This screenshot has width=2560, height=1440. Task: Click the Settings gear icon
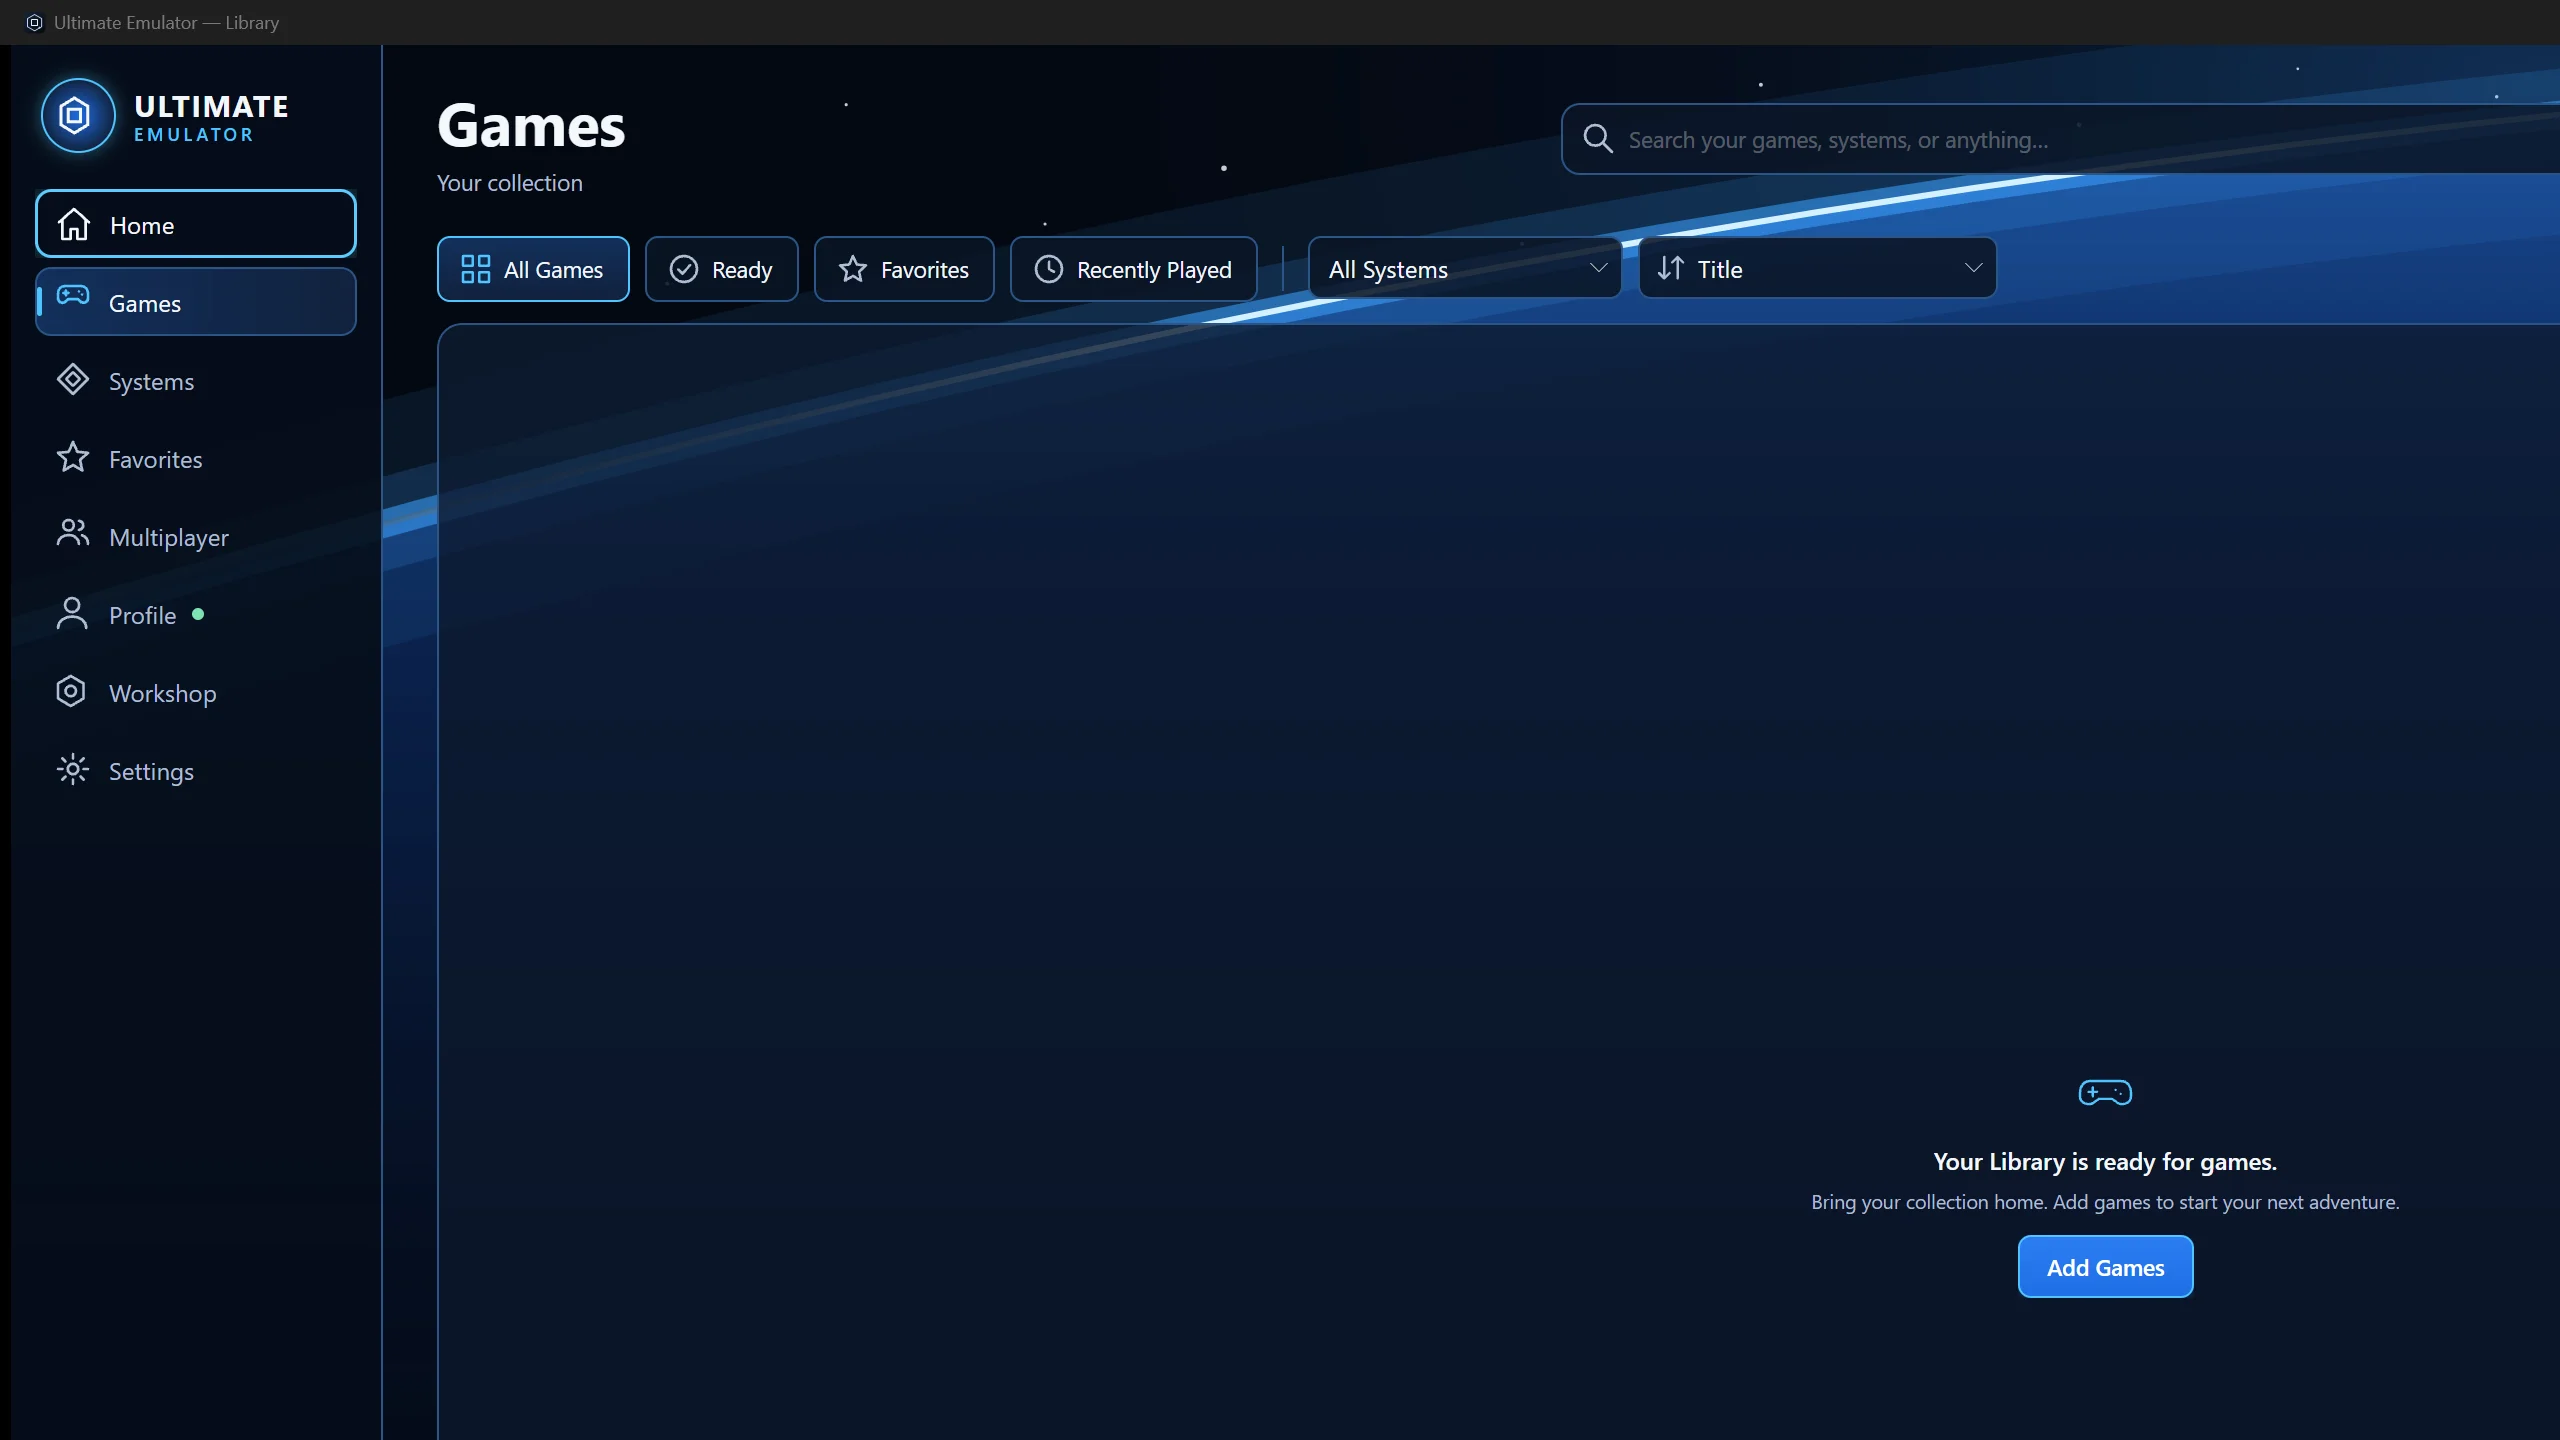(x=73, y=770)
